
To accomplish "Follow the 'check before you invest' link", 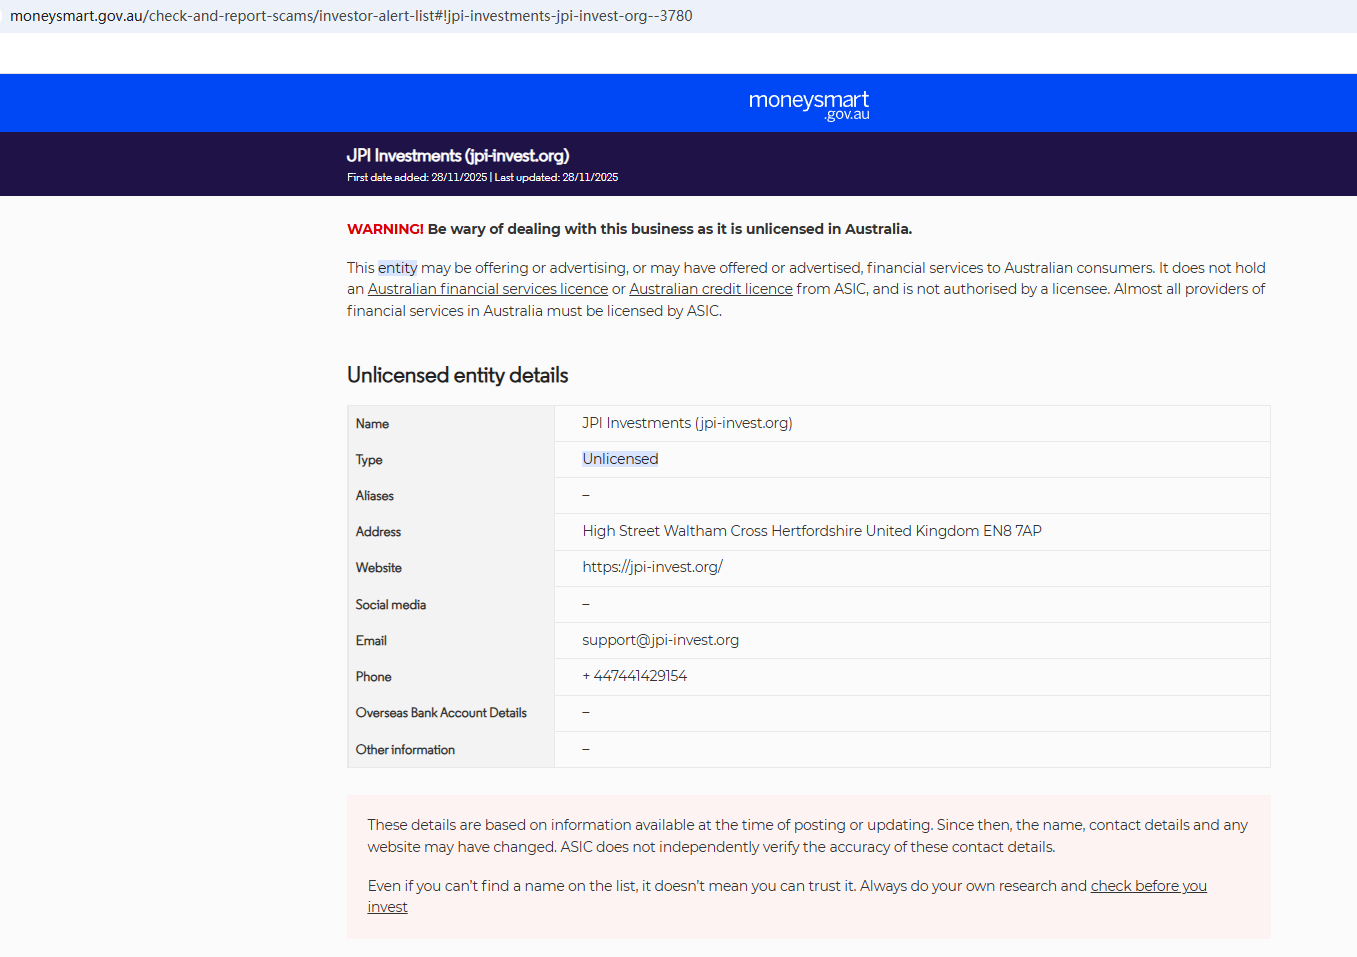I will click(1148, 886).
